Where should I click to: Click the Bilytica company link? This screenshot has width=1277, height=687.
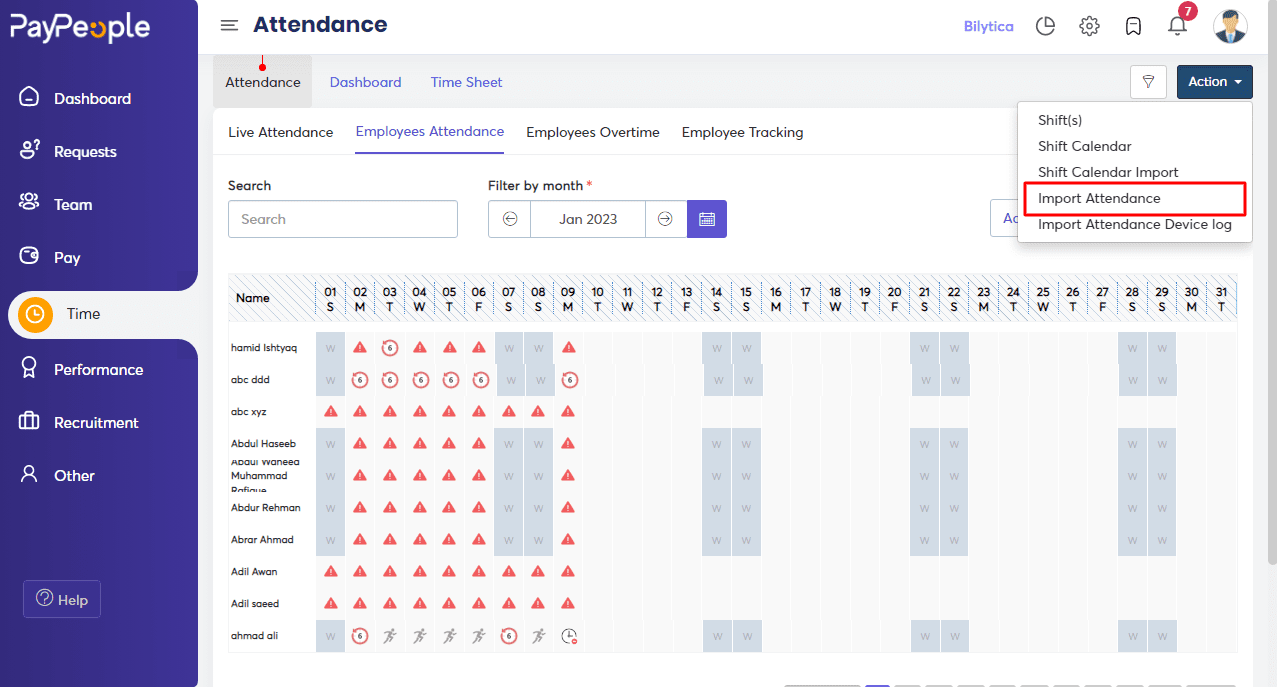point(988,27)
